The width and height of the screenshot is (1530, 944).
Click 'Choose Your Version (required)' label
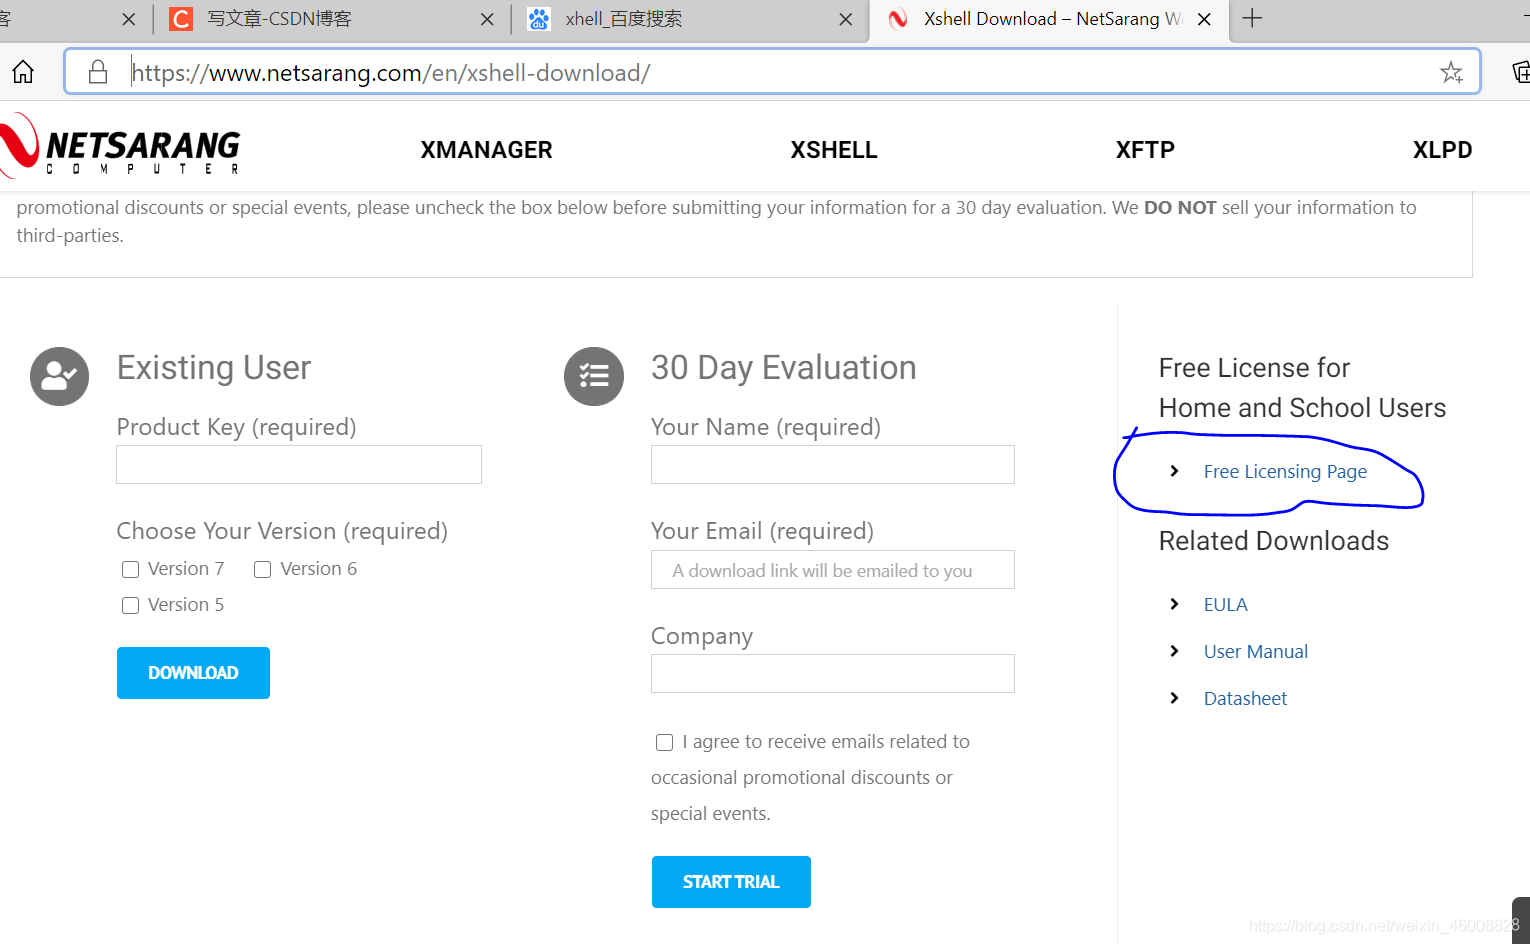tap(282, 531)
